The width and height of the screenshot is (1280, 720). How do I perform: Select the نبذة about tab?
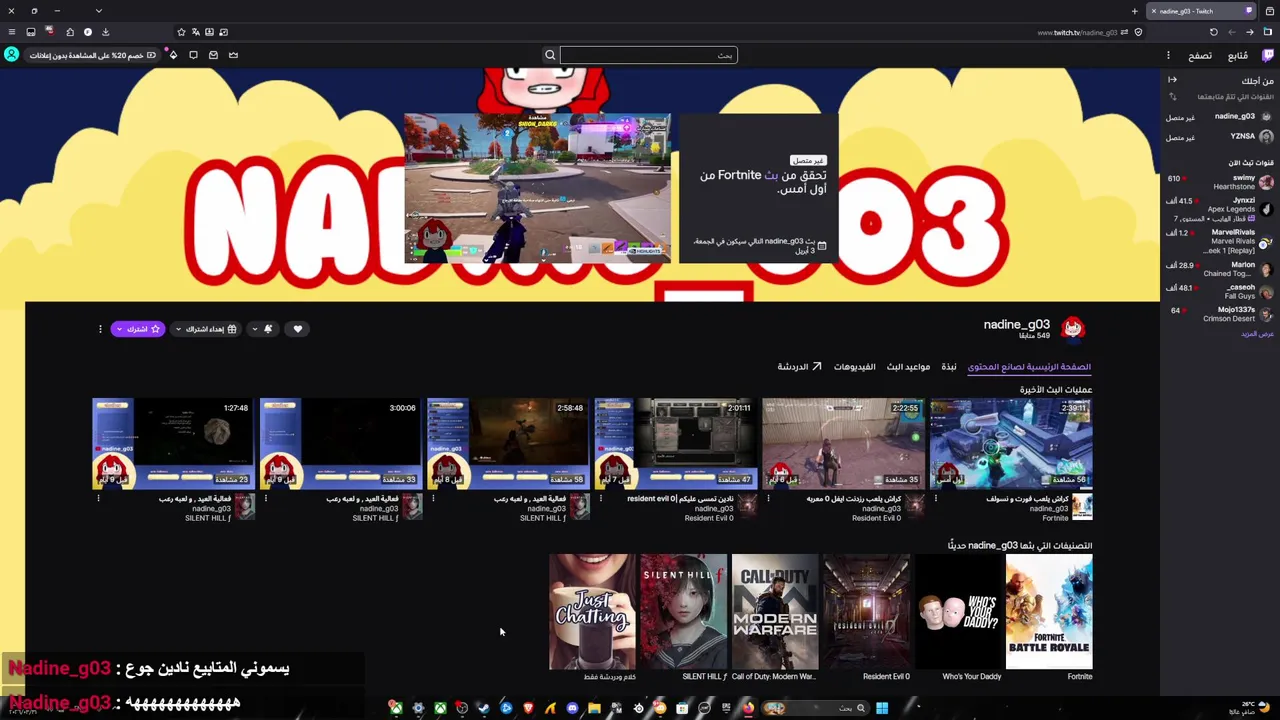pos(949,367)
